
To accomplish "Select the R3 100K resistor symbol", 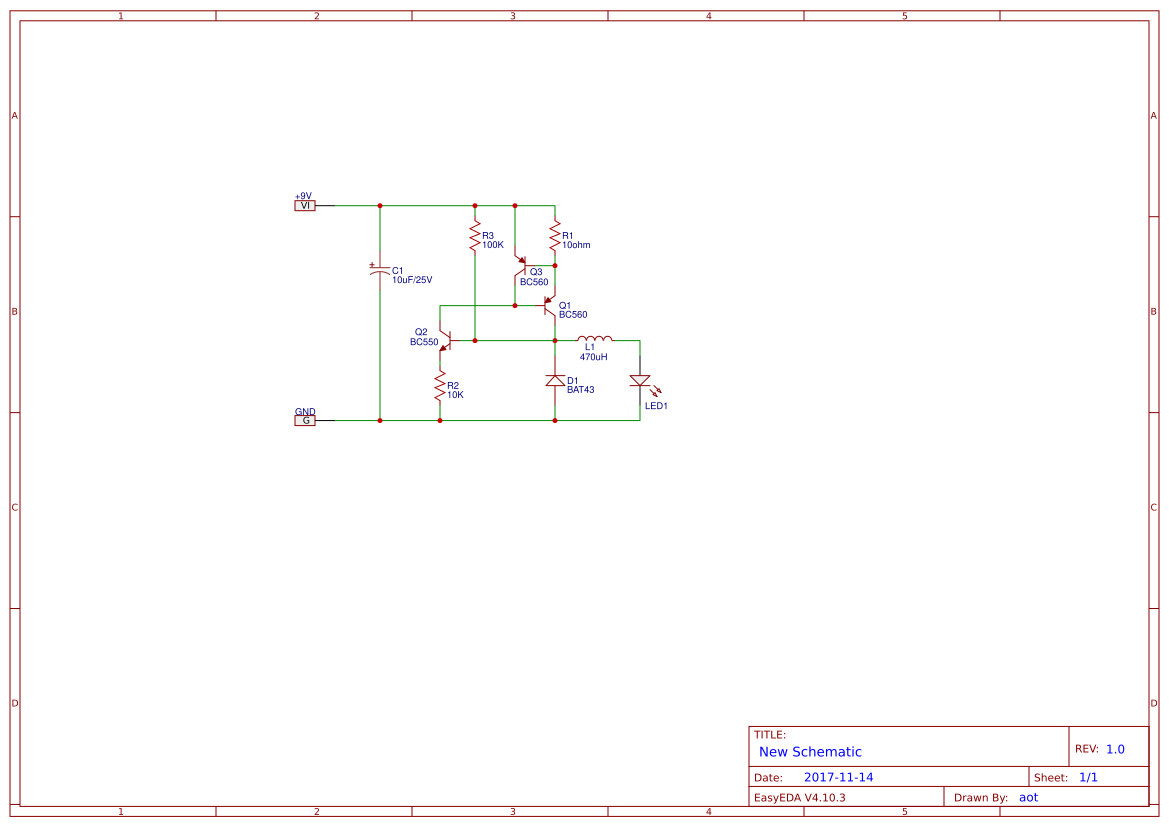I will click(x=475, y=235).
